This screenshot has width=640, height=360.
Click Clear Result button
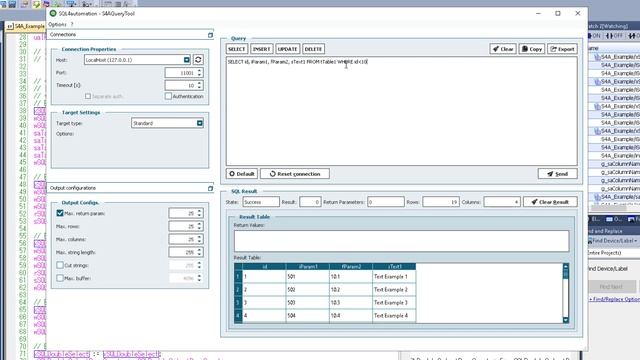550,202
